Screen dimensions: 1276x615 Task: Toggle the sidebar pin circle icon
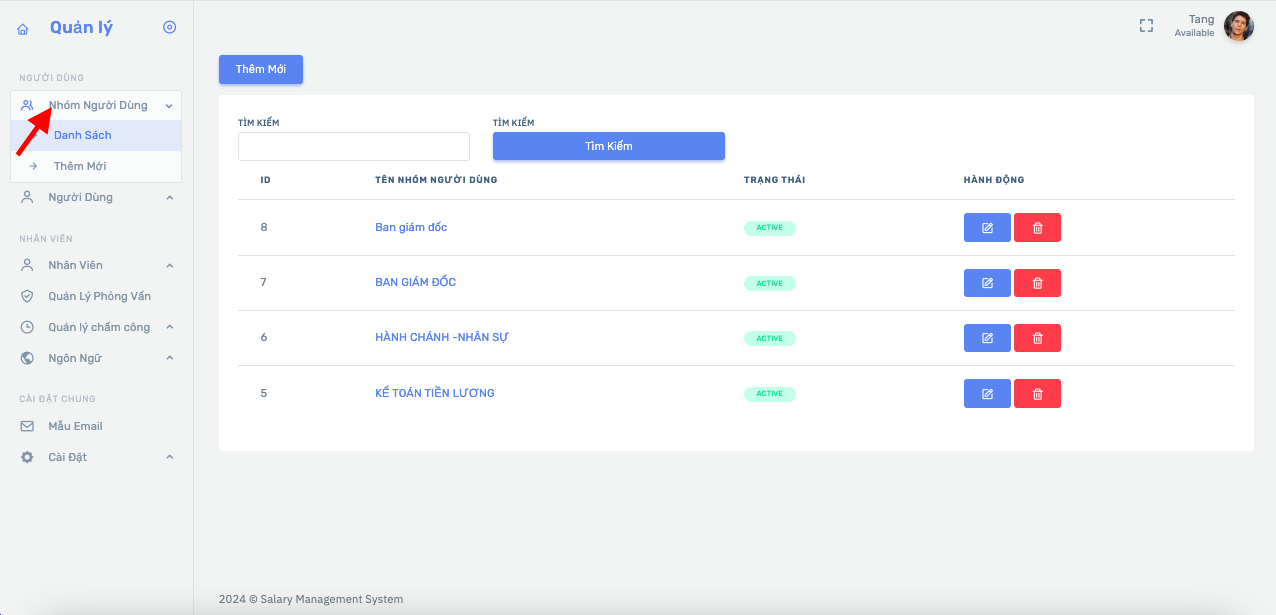tap(169, 28)
